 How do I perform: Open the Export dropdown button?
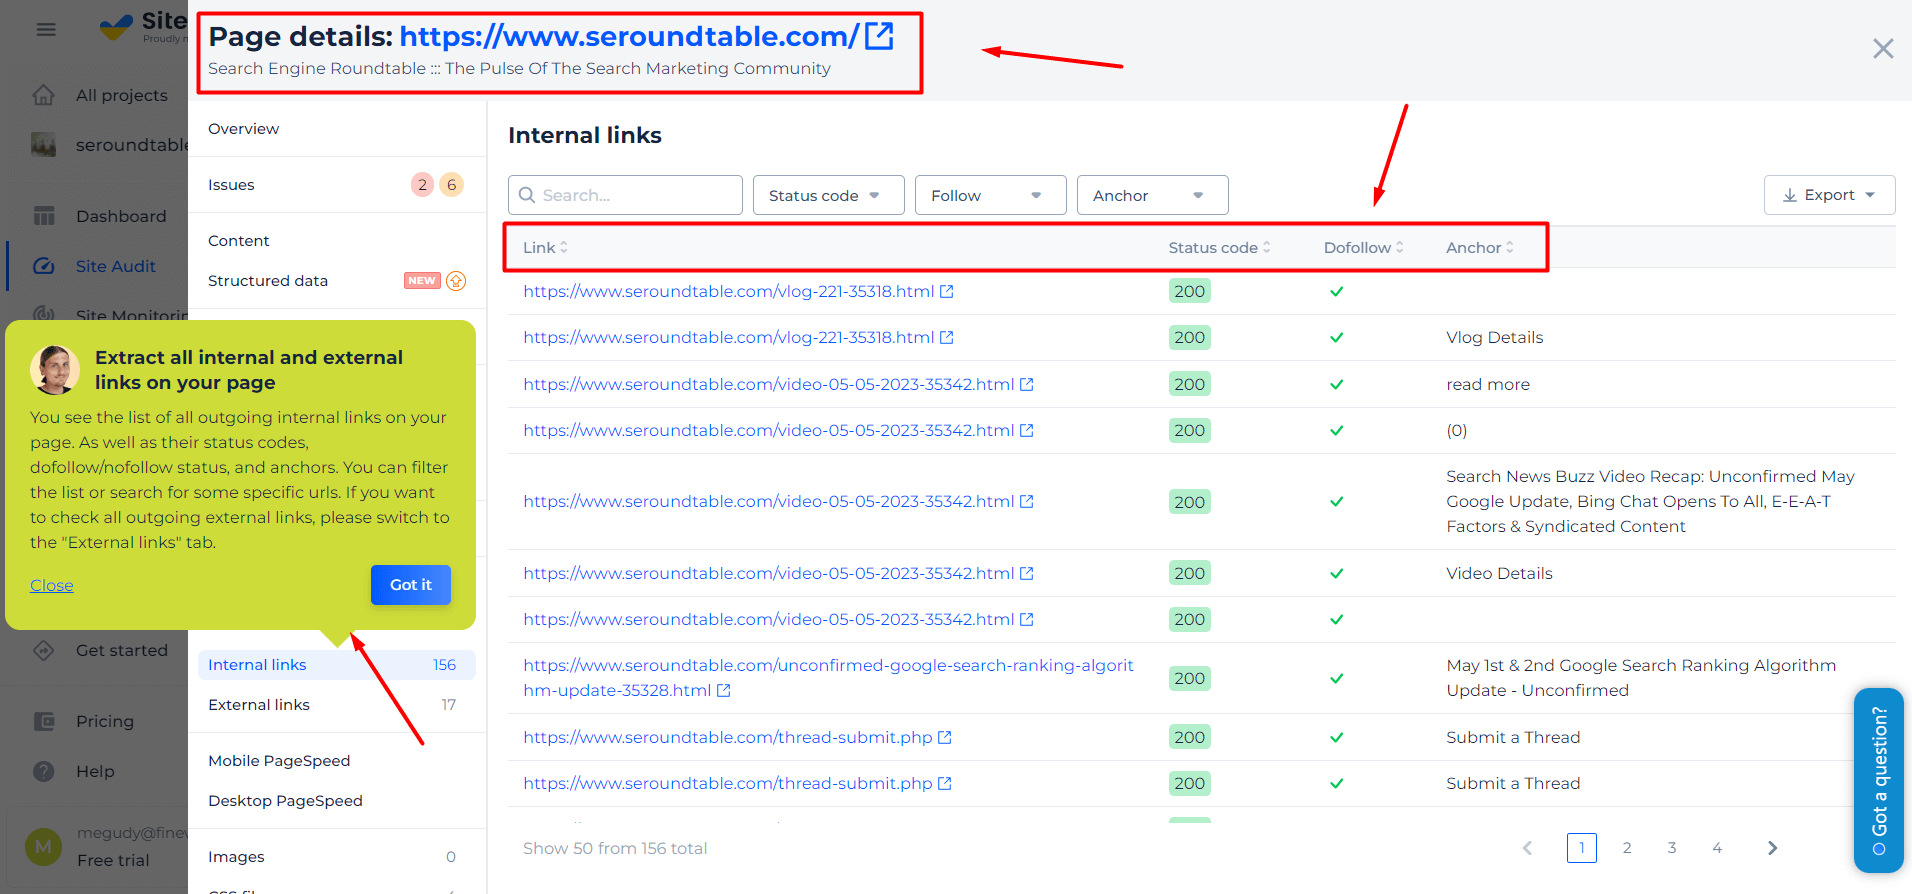click(1830, 195)
